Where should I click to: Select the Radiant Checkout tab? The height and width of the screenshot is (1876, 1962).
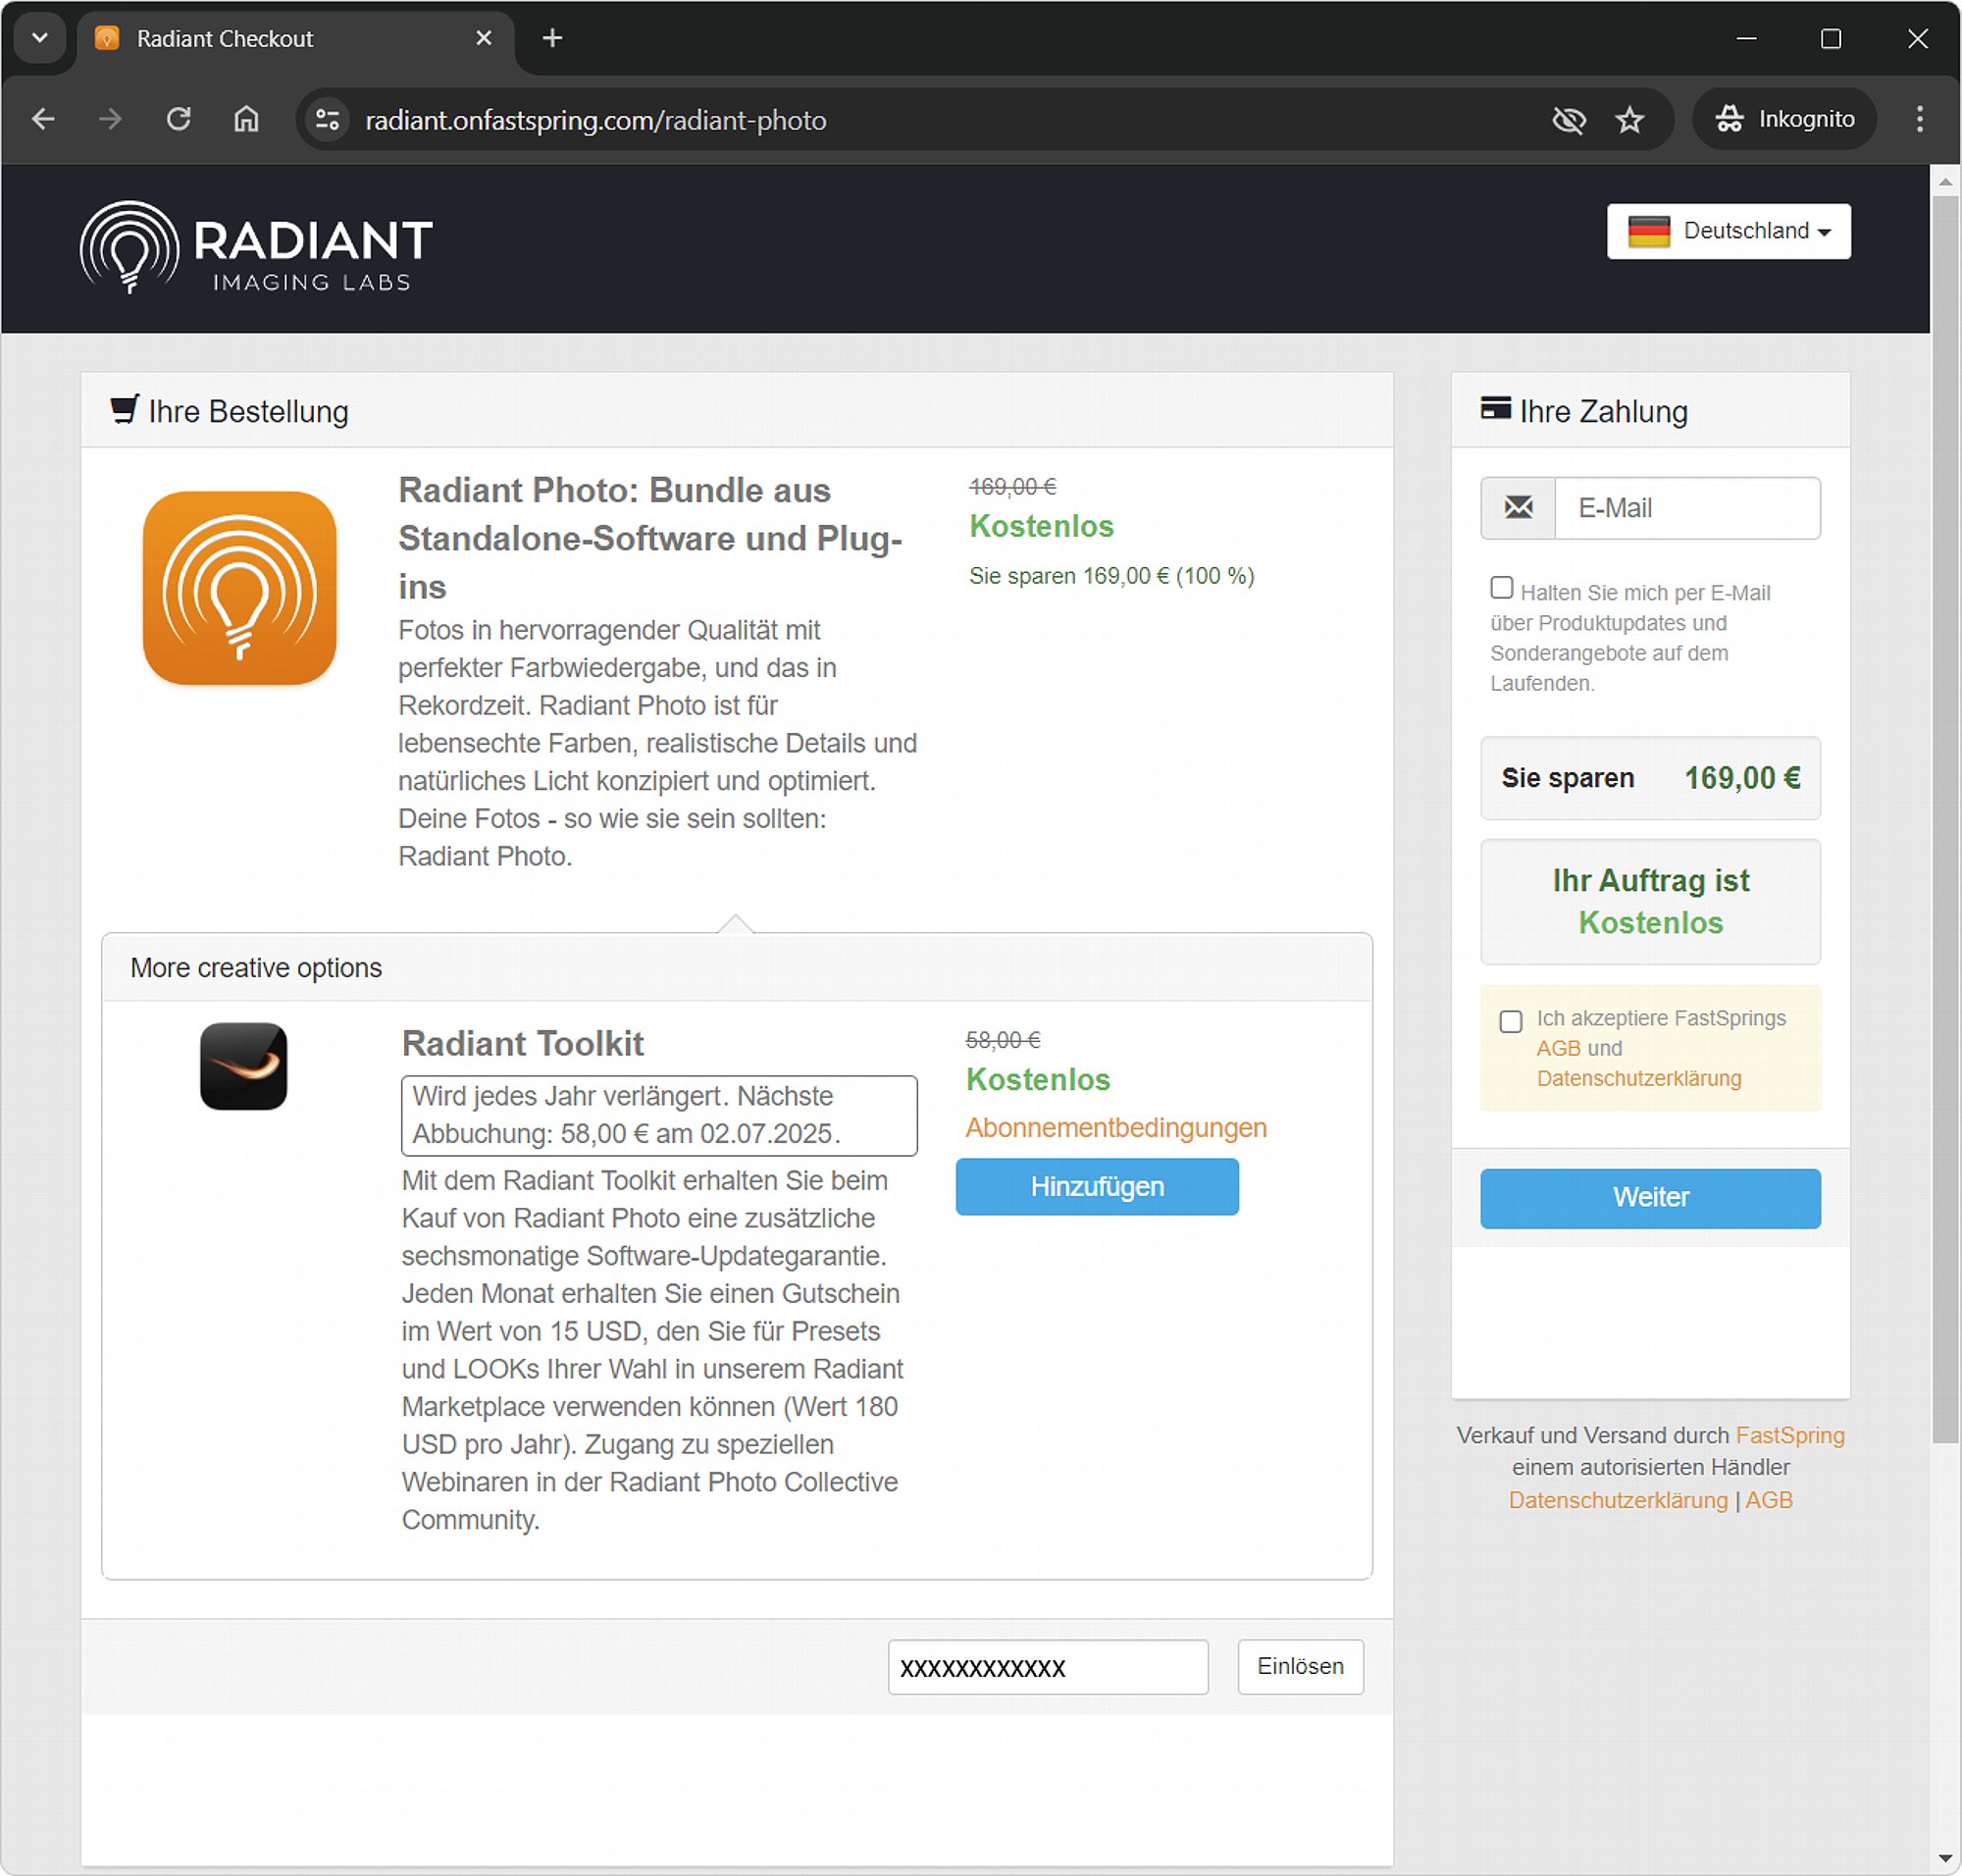tap(296, 39)
